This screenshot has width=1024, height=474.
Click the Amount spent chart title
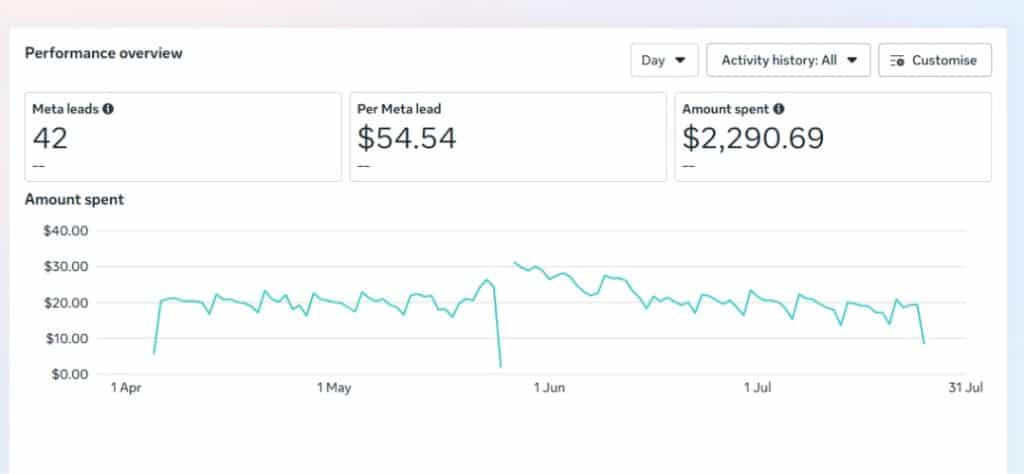[74, 200]
